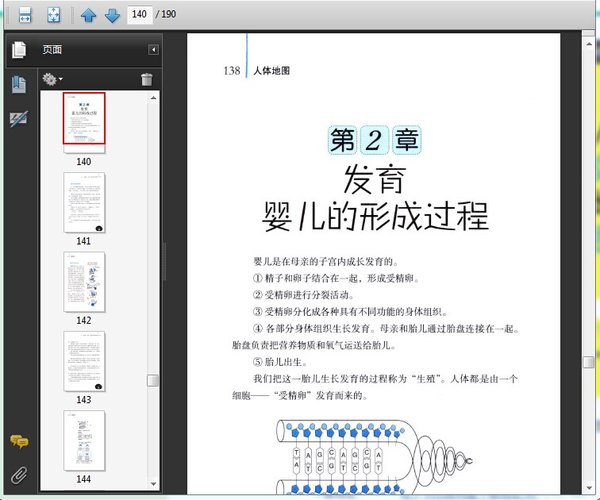Image resolution: width=600 pixels, height=500 pixels.
Task: Click the DNA diagram illustration
Action: (374, 457)
